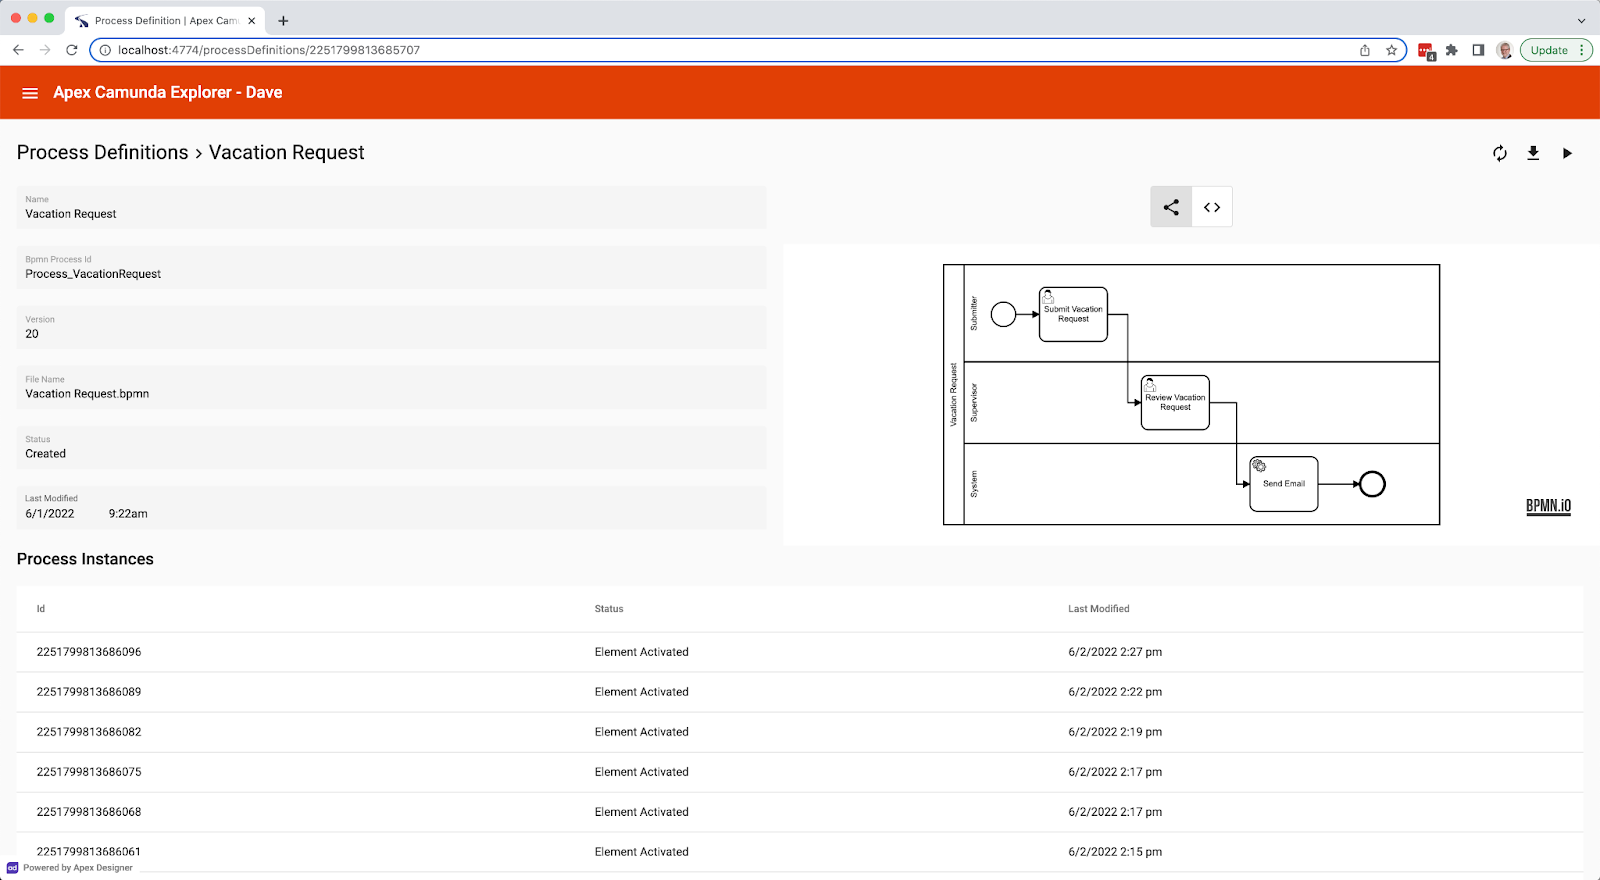Click the 6/2/2022 2:27 pm timestamp
The height and width of the screenshot is (880, 1600).
click(x=1115, y=652)
